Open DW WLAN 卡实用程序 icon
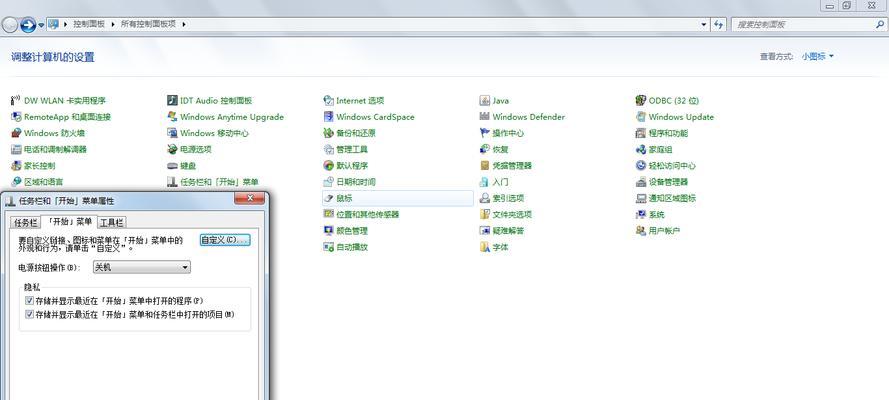889x400 pixels. coord(16,101)
